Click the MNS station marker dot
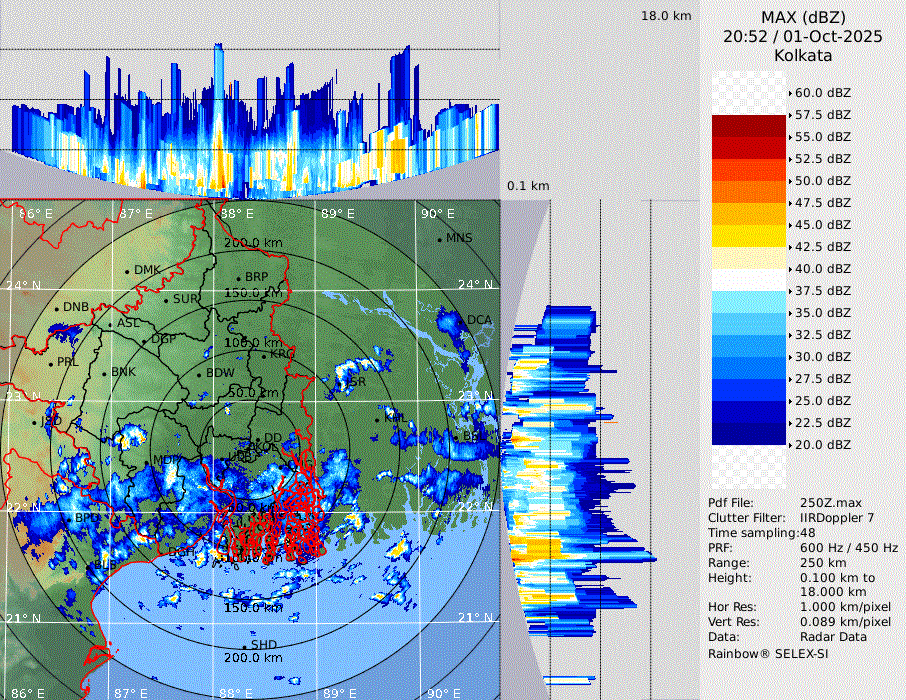Viewport: 906px width, 700px height. (x=439, y=239)
